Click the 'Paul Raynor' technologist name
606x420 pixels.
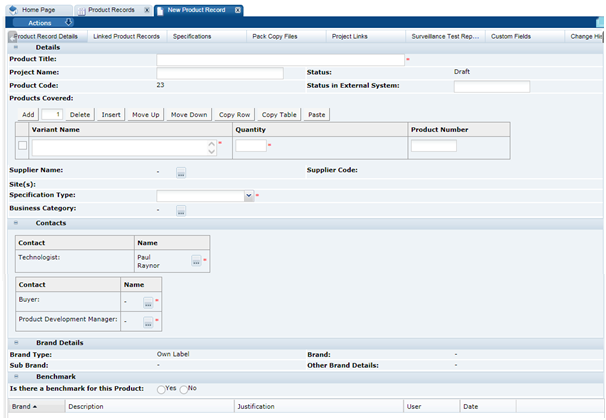(148, 261)
